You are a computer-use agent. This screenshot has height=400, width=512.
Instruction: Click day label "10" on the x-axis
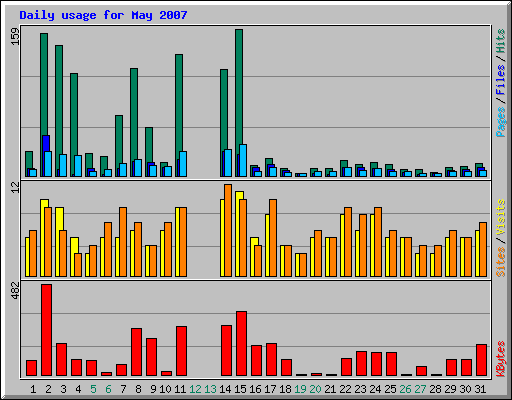(x=165, y=389)
